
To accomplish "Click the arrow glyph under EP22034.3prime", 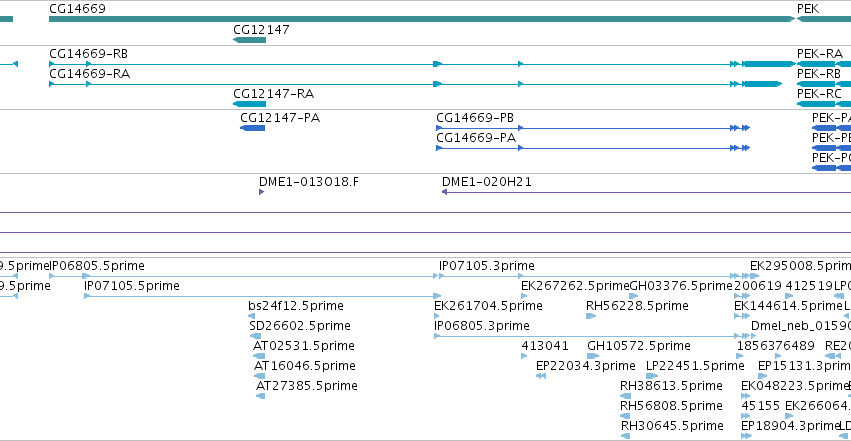I will [x=541, y=376].
